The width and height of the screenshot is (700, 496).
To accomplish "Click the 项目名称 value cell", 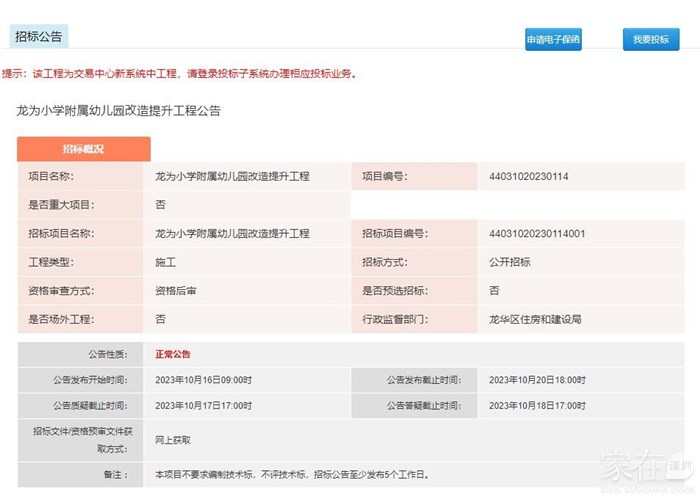I will pos(232,177).
